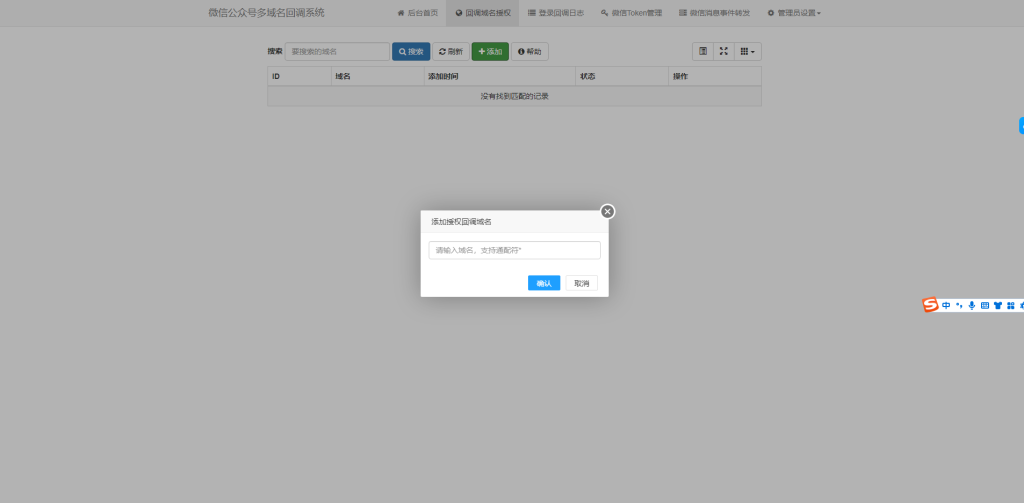Click the domain name input field in dialog
1024x503 pixels.
[514, 250]
